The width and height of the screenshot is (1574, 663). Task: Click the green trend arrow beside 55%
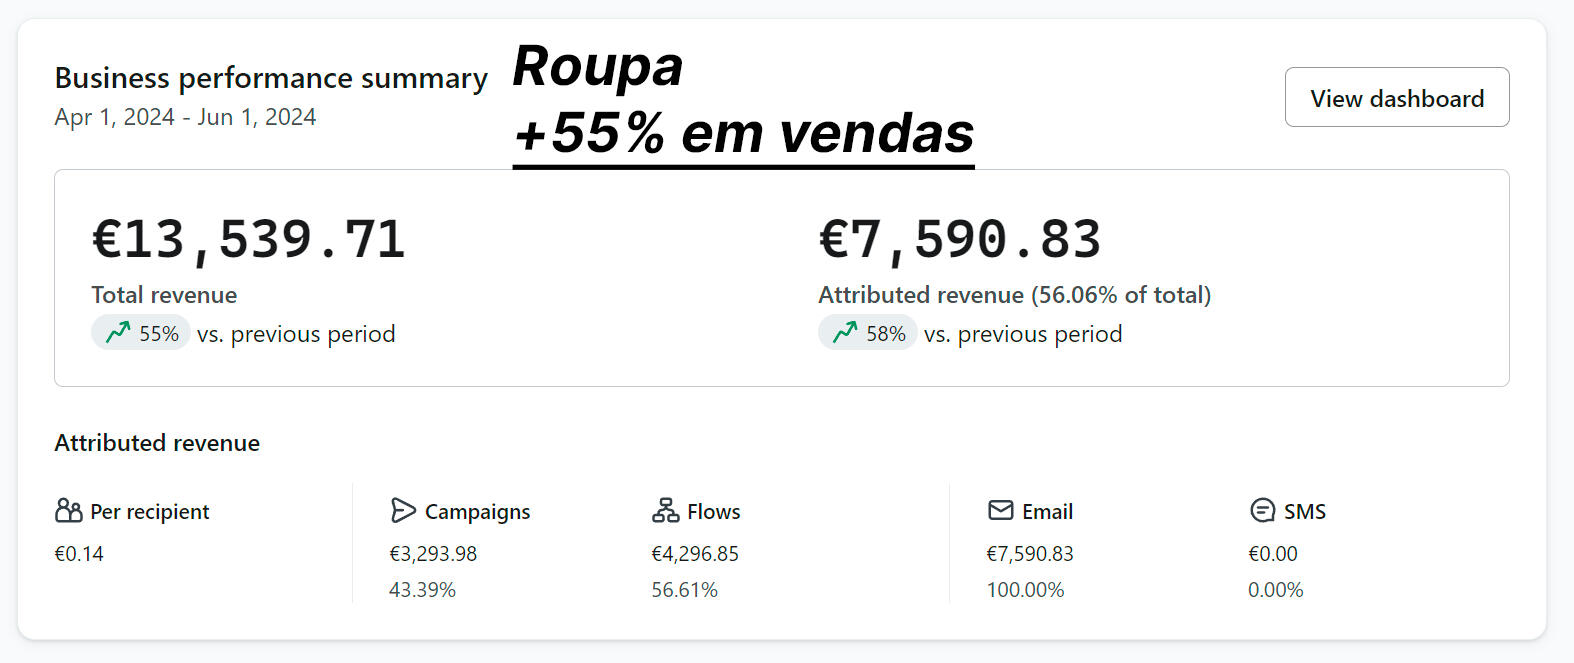click(118, 332)
